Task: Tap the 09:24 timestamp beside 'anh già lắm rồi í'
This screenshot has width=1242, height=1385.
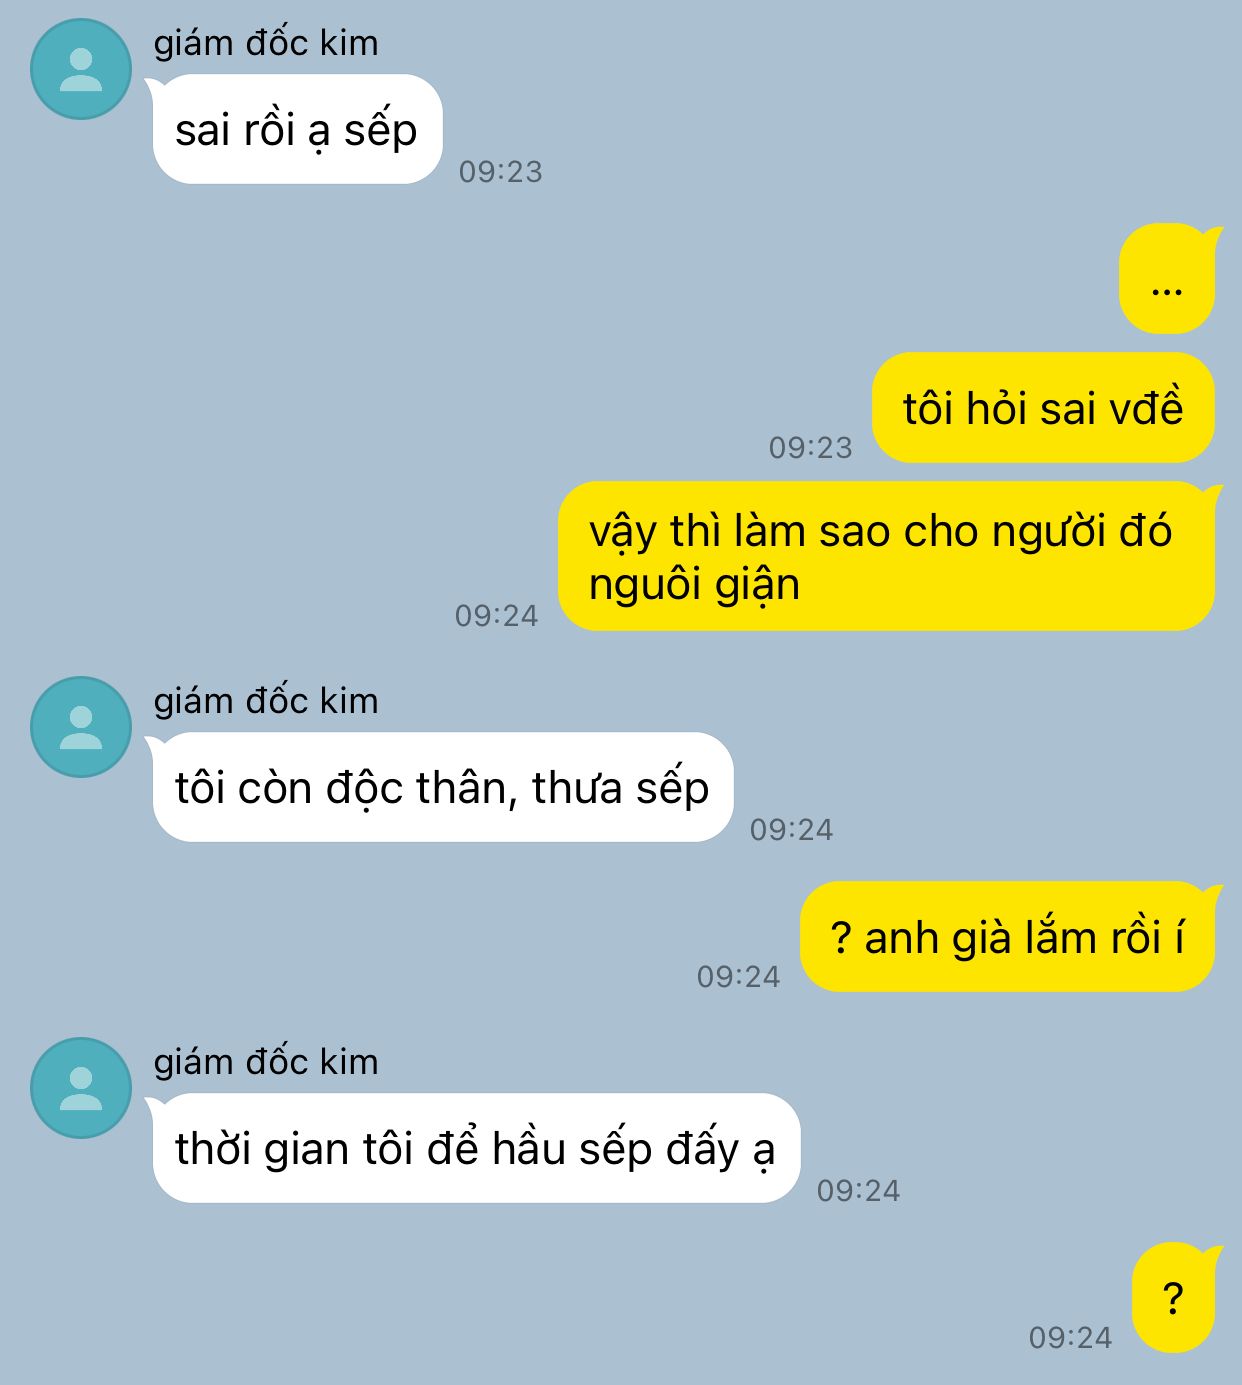Action: tap(739, 977)
